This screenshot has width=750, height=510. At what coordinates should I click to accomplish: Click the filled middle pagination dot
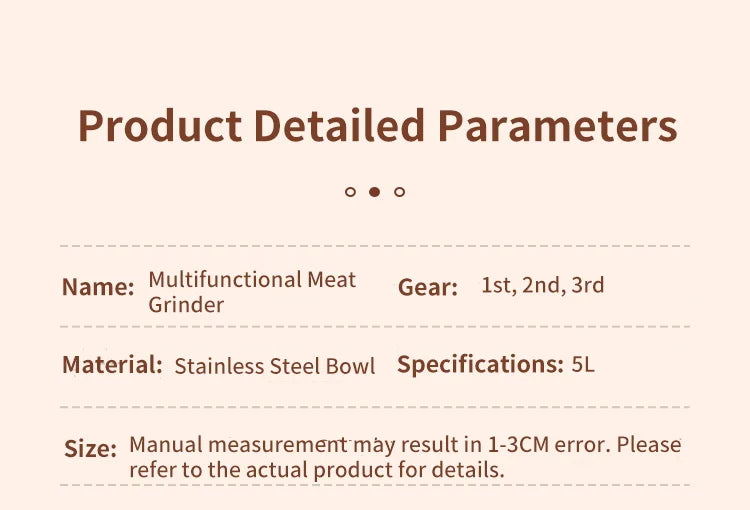point(374,191)
